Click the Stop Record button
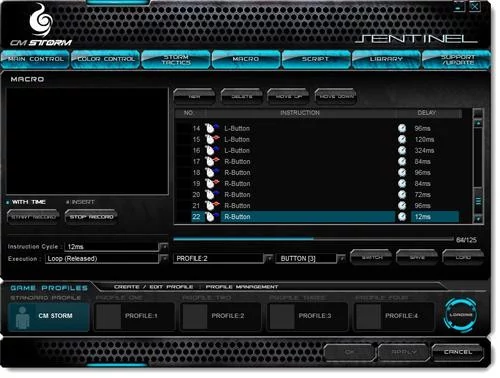The width and height of the screenshot is (500, 378). tap(91, 217)
